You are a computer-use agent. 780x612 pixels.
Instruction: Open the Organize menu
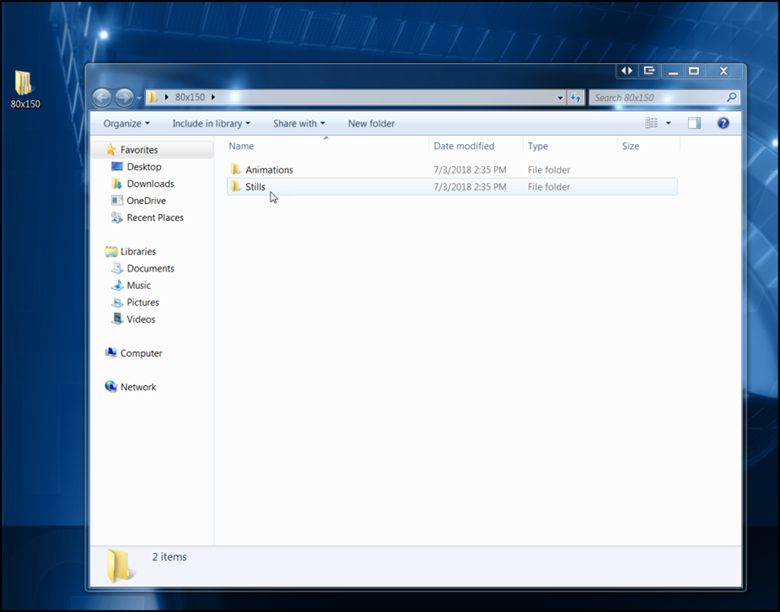tap(126, 123)
